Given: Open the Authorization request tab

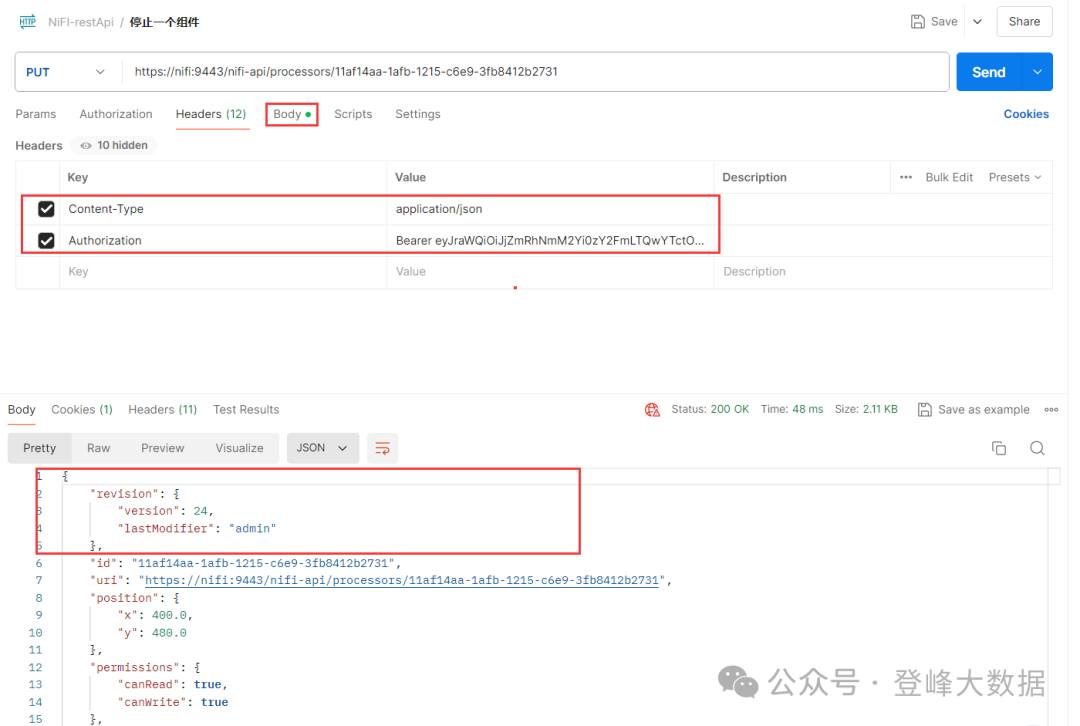Looking at the screenshot, I should (x=116, y=114).
